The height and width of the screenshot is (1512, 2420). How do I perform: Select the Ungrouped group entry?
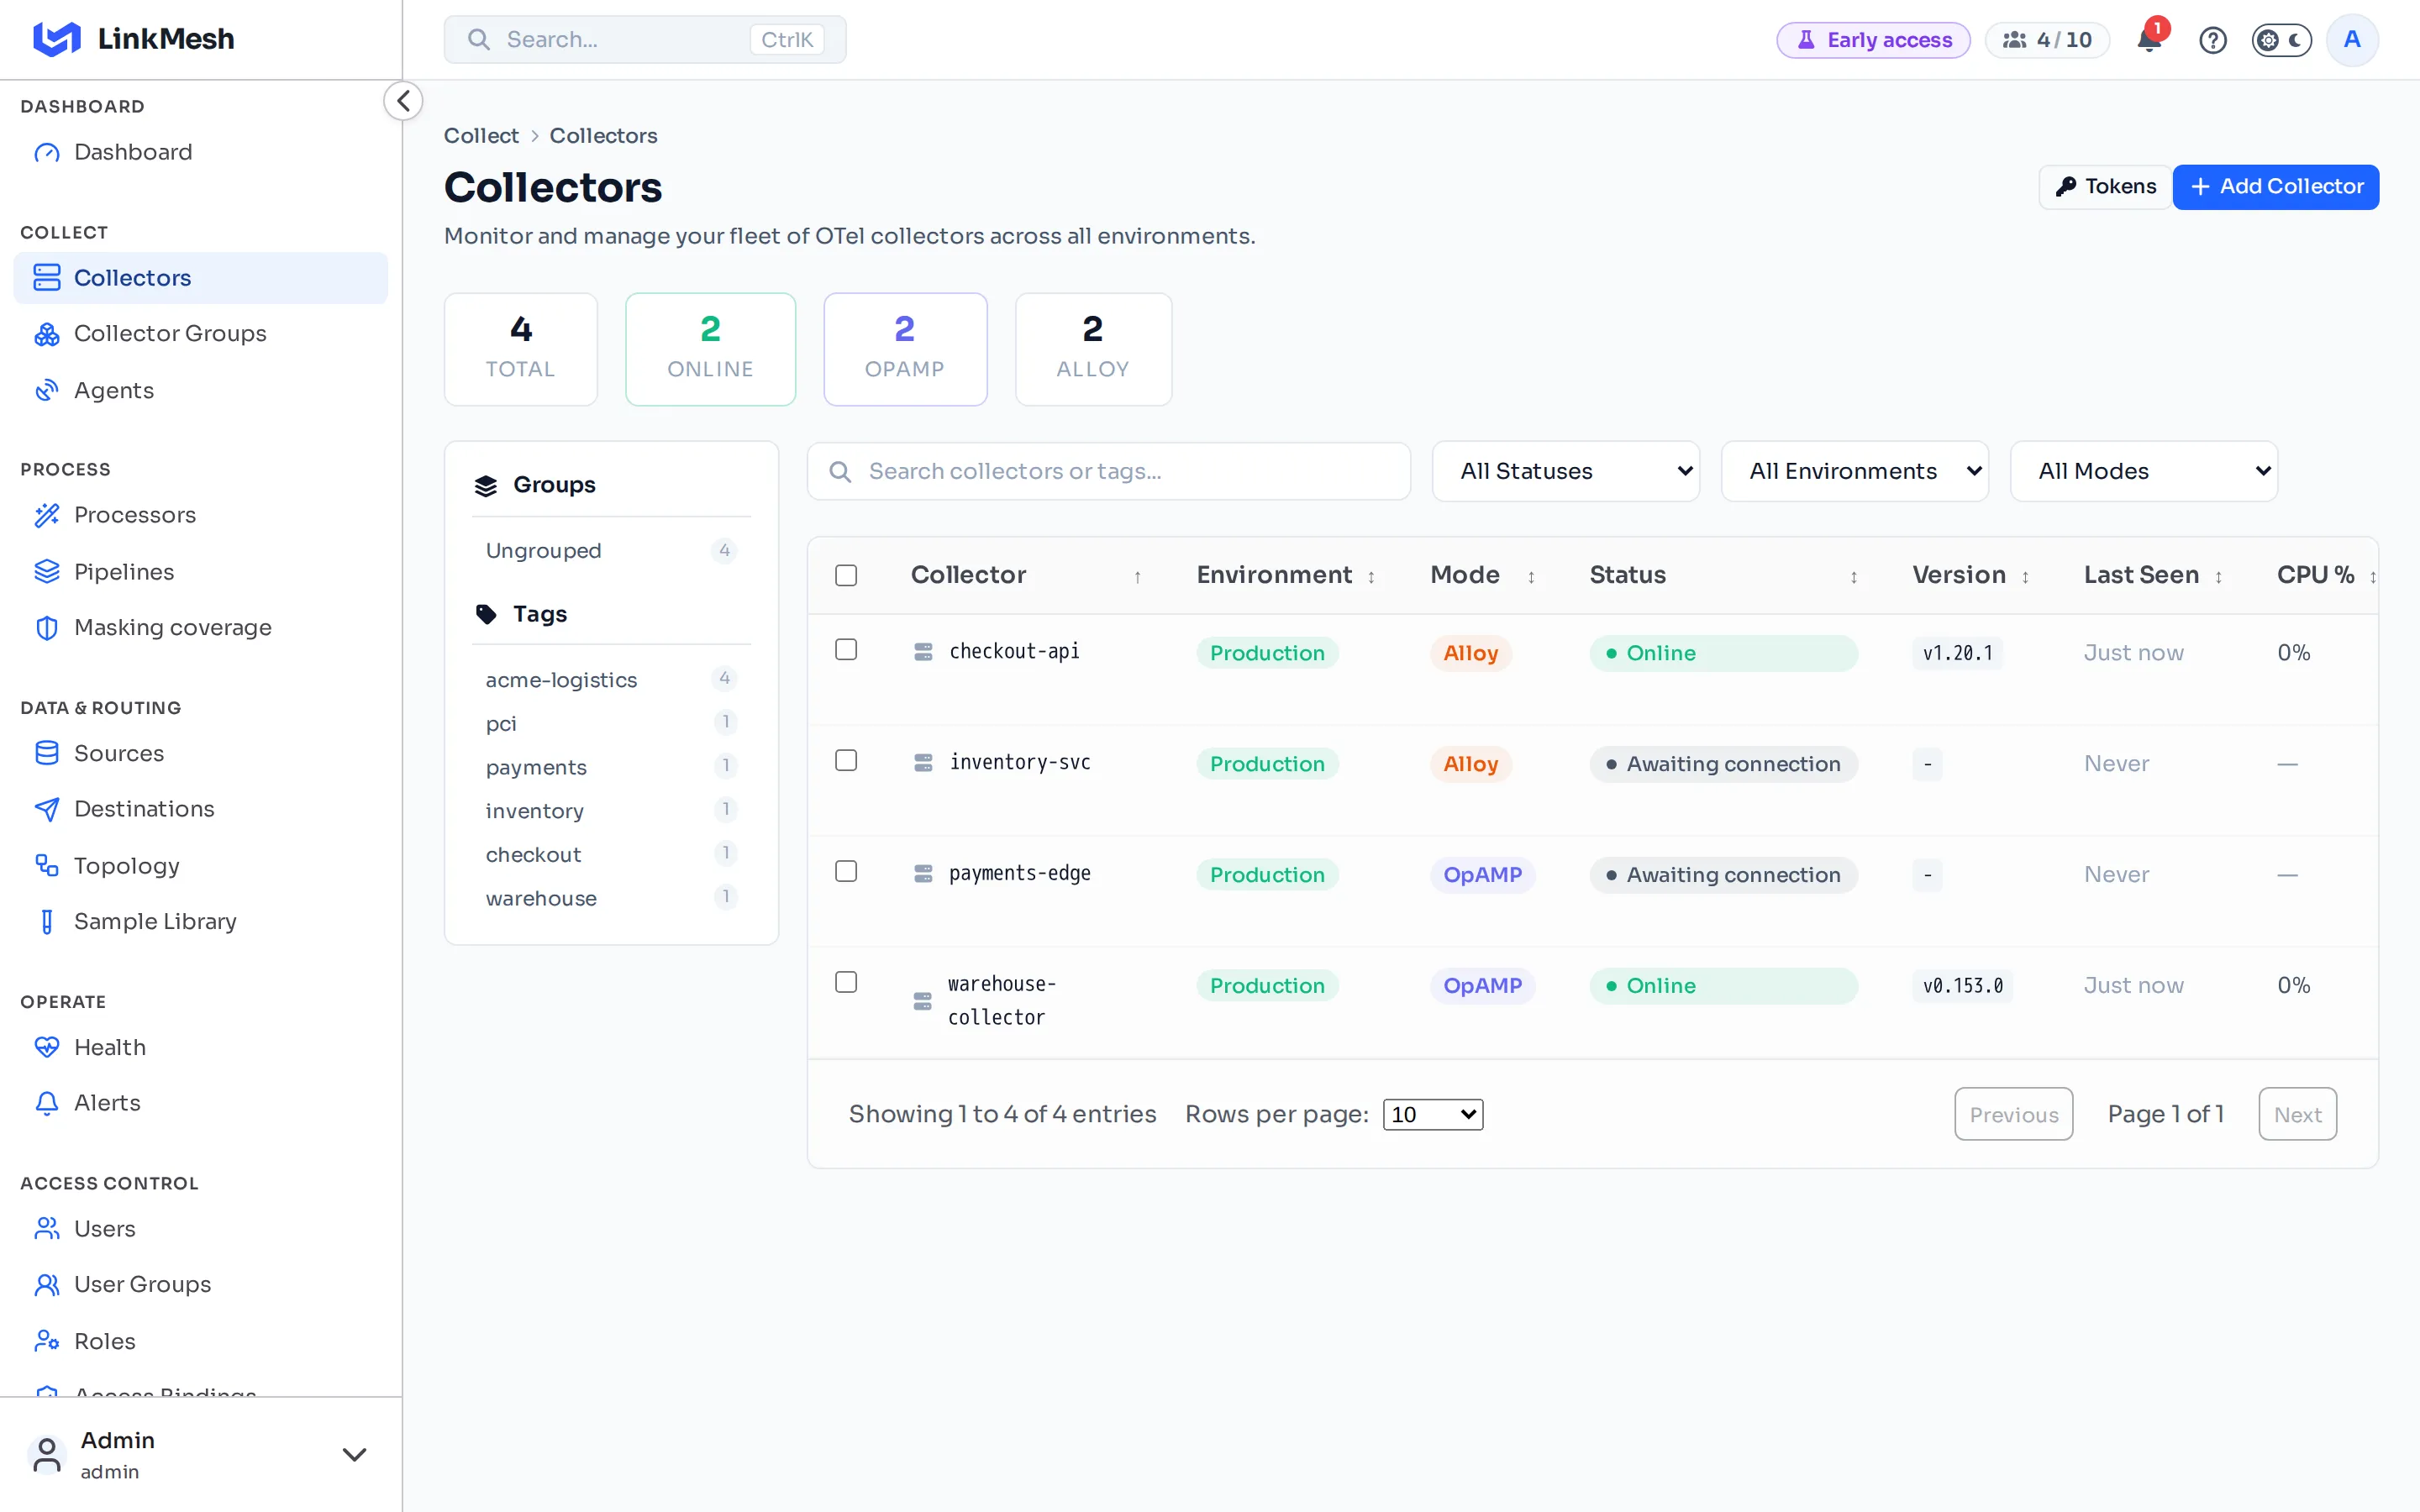tap(611, 551)
